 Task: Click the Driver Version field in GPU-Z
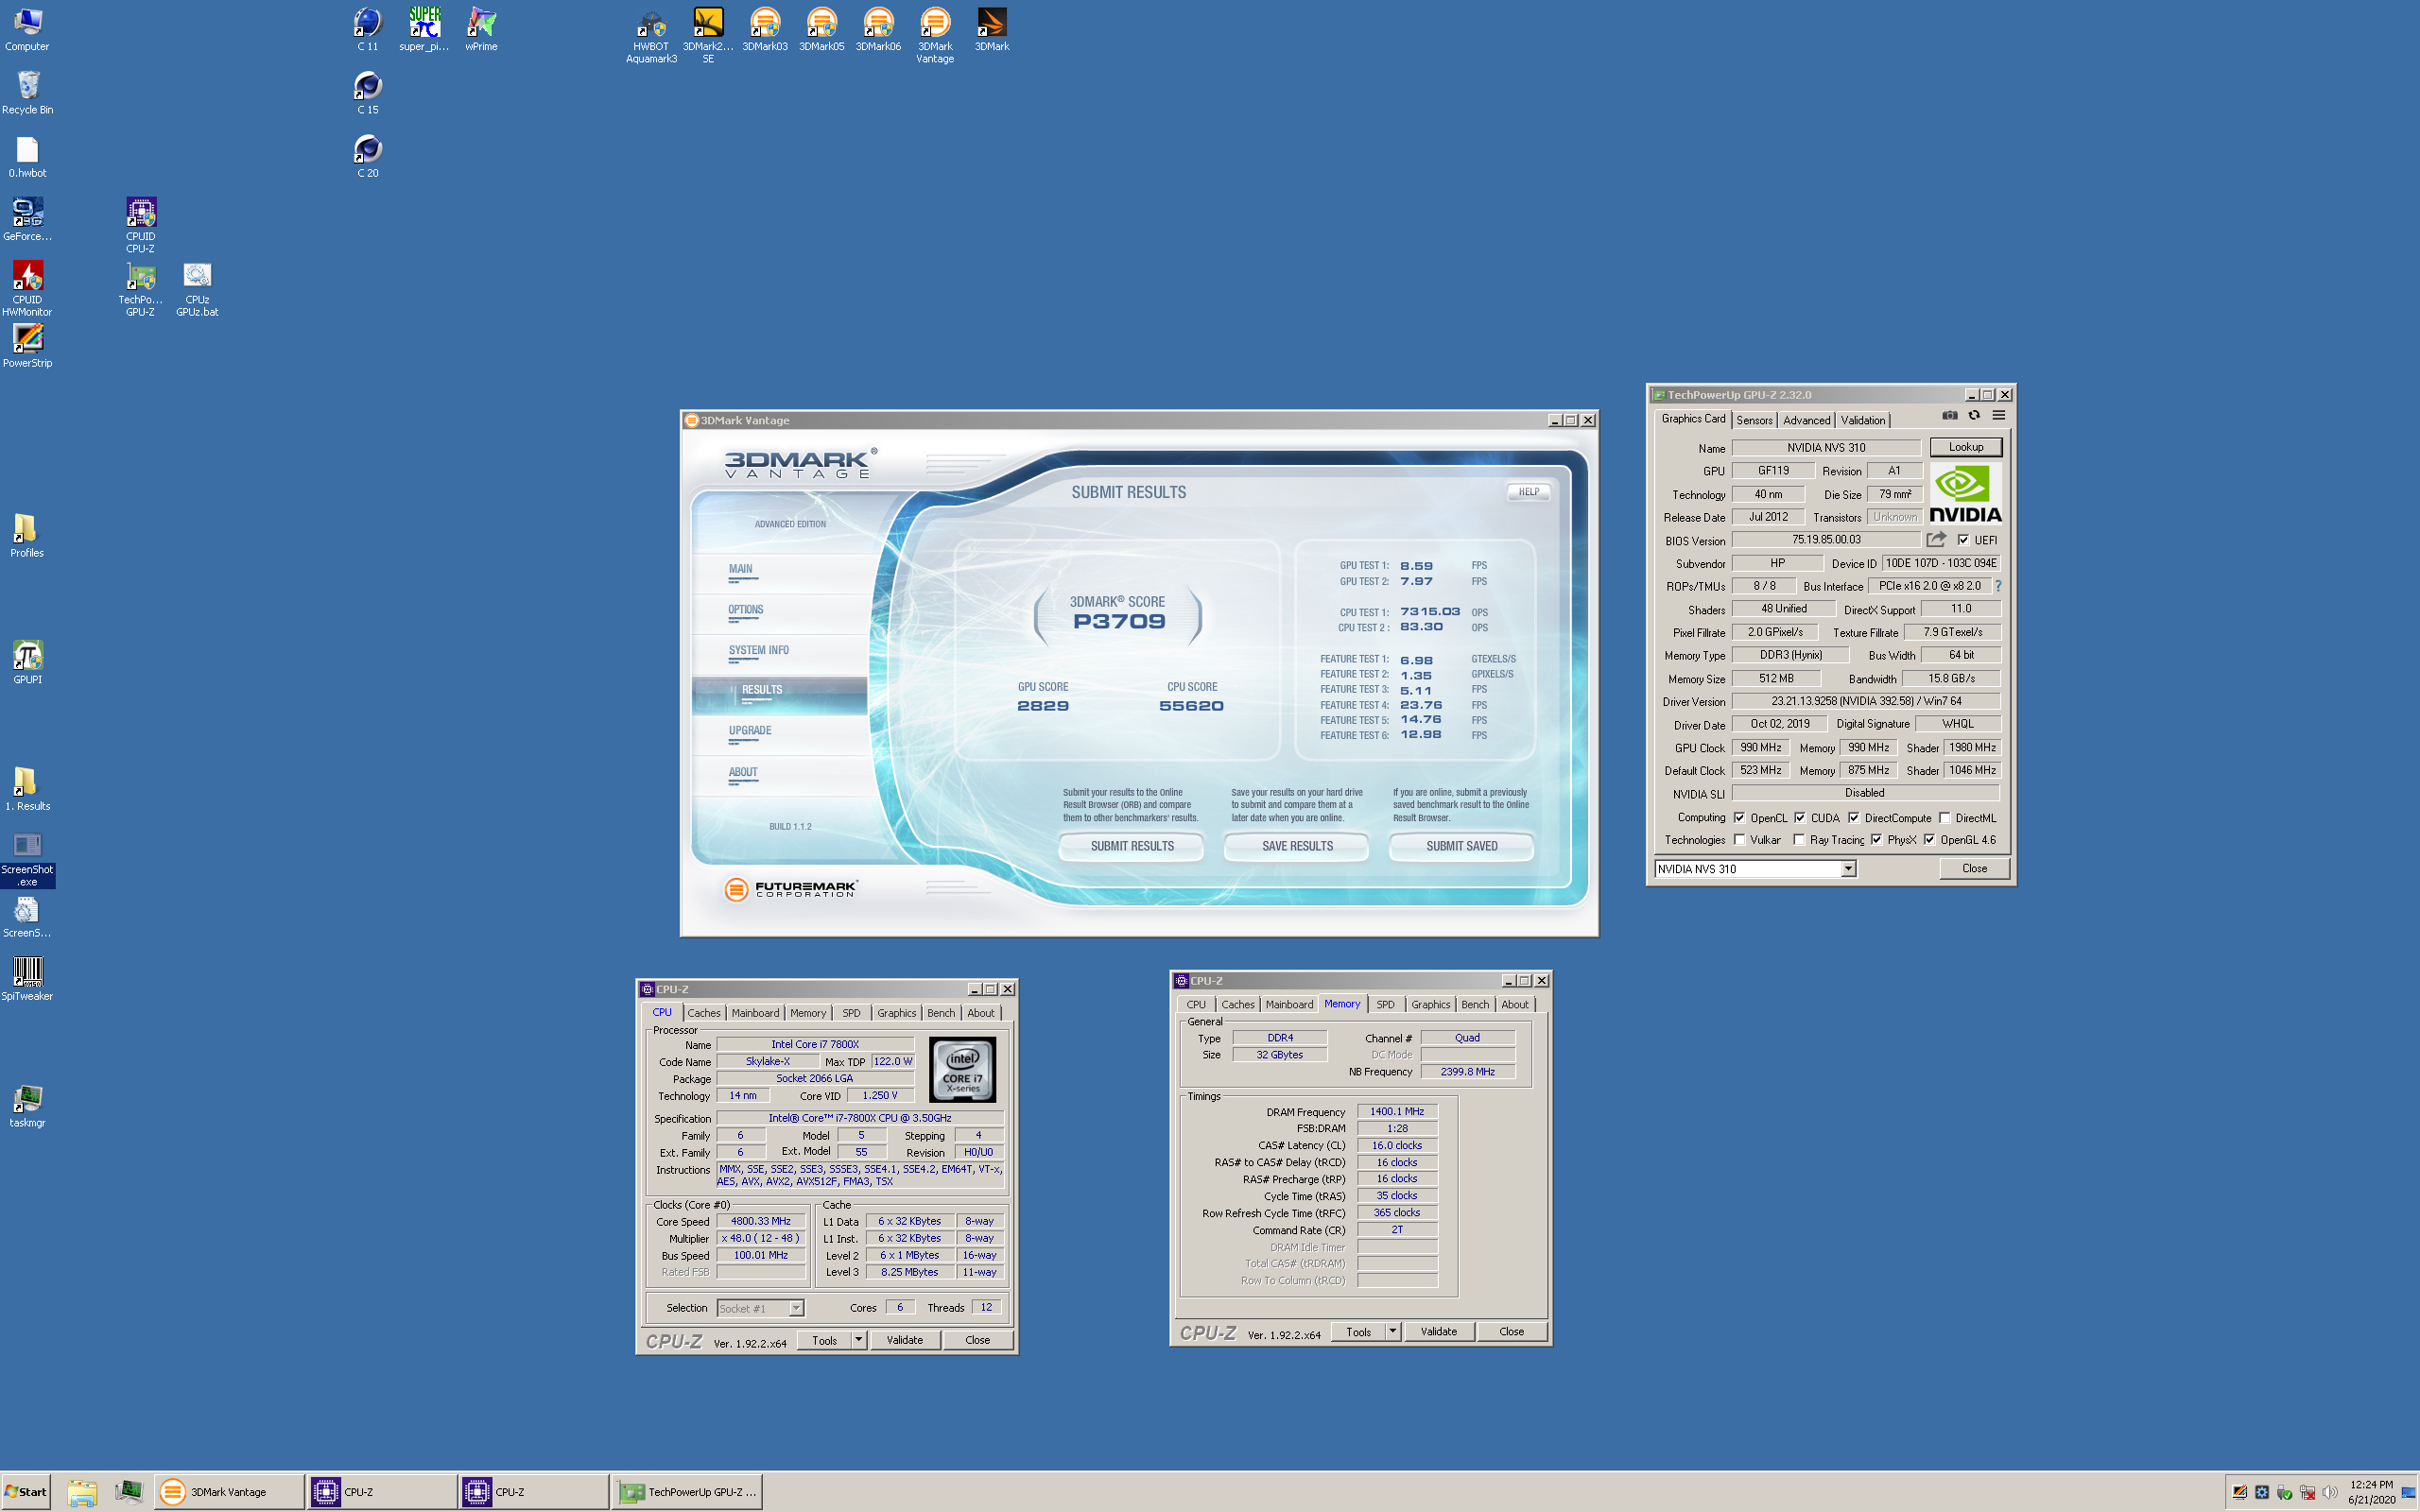point(1865,702)
